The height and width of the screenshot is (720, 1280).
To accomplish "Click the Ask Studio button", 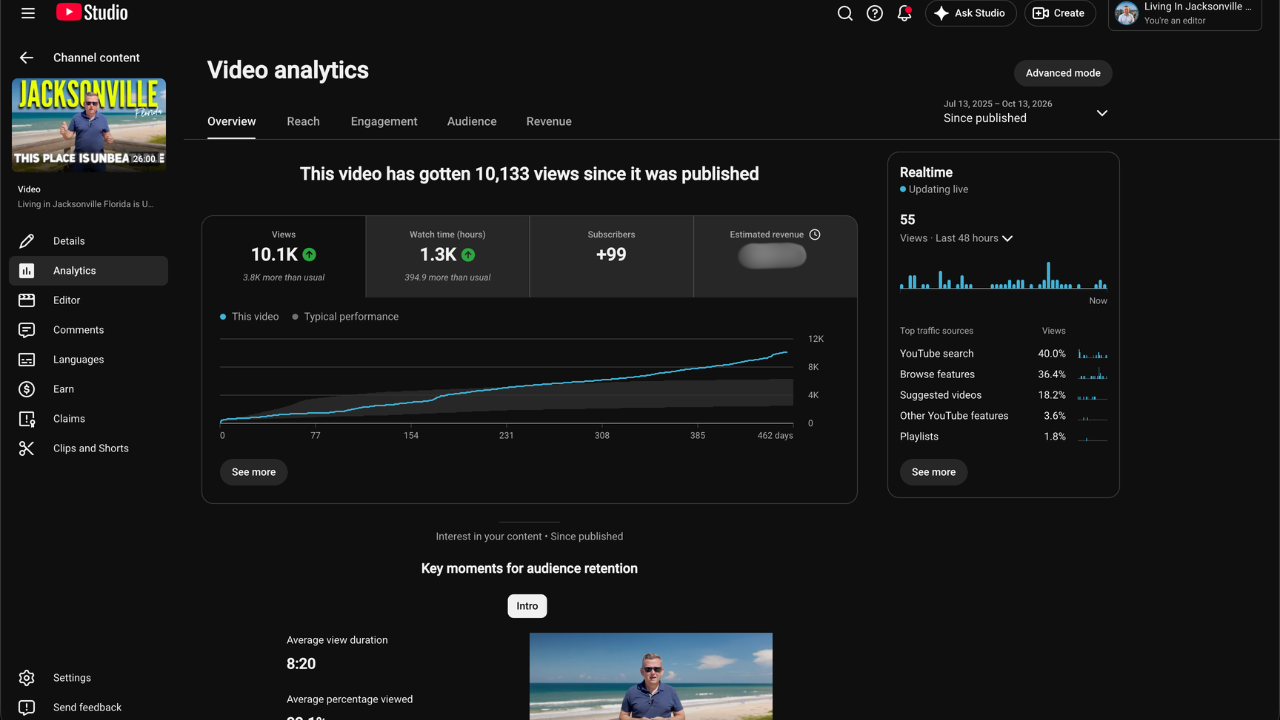I will tap(971, 13).
